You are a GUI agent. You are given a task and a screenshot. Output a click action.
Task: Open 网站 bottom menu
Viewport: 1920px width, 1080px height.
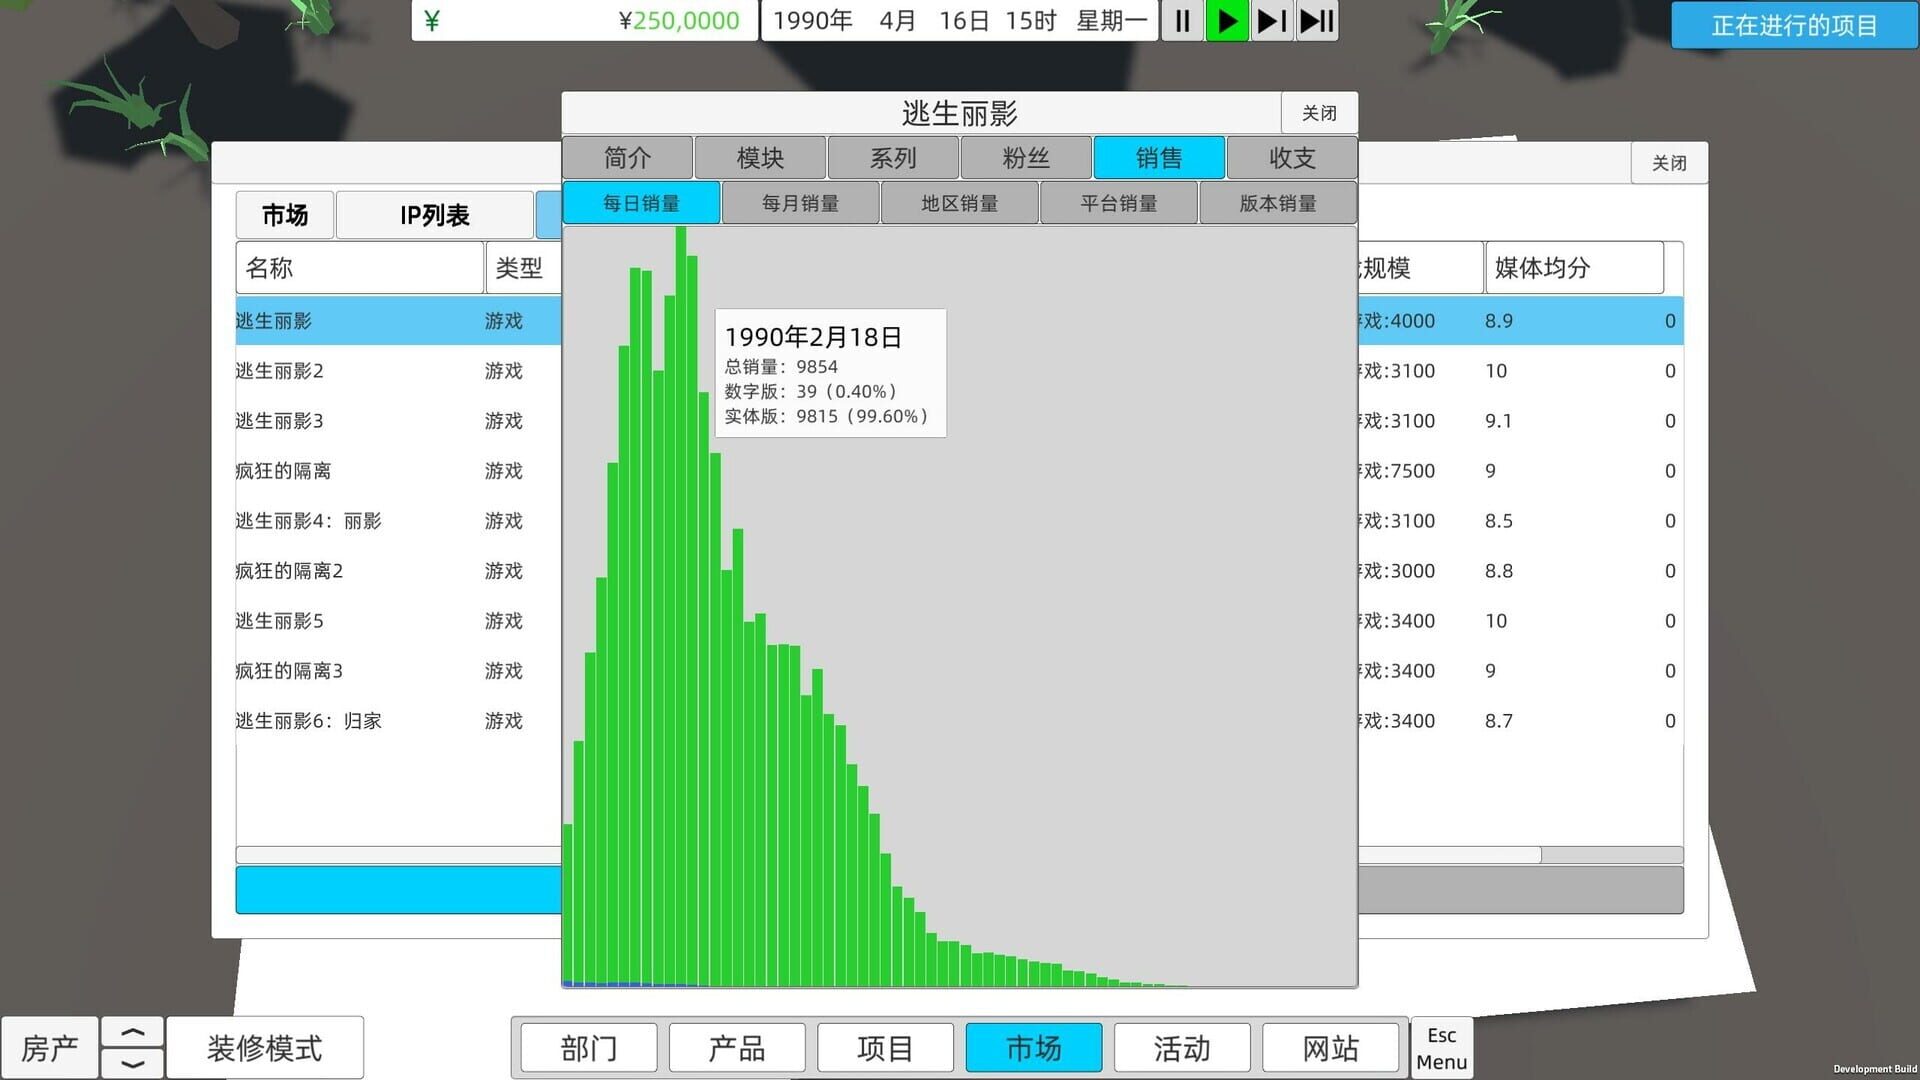click(x=1330, y=1048)
